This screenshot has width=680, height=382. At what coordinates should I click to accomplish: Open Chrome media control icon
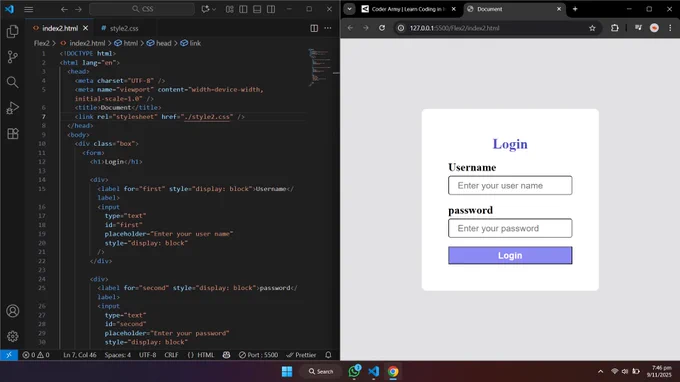pyautogui.click(x=638, y=28)
